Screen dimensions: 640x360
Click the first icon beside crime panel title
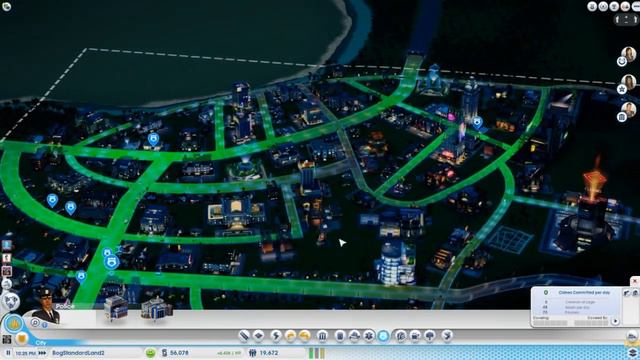click(x=627, y=293)
